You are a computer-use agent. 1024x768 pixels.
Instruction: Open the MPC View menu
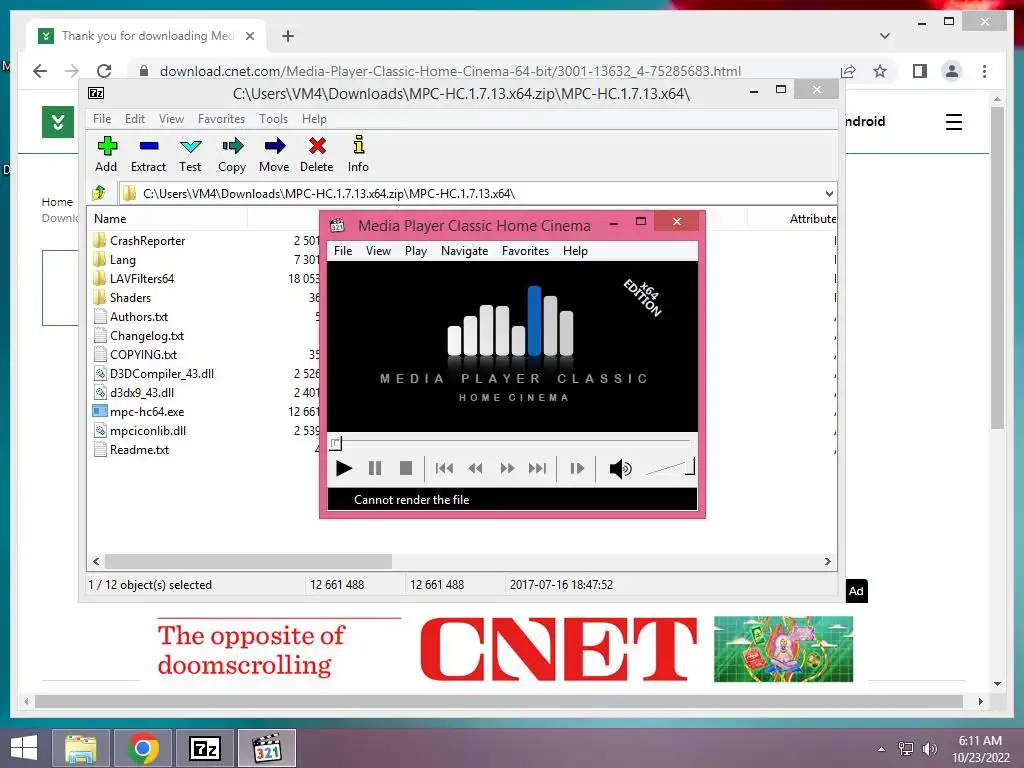(378, 251)
